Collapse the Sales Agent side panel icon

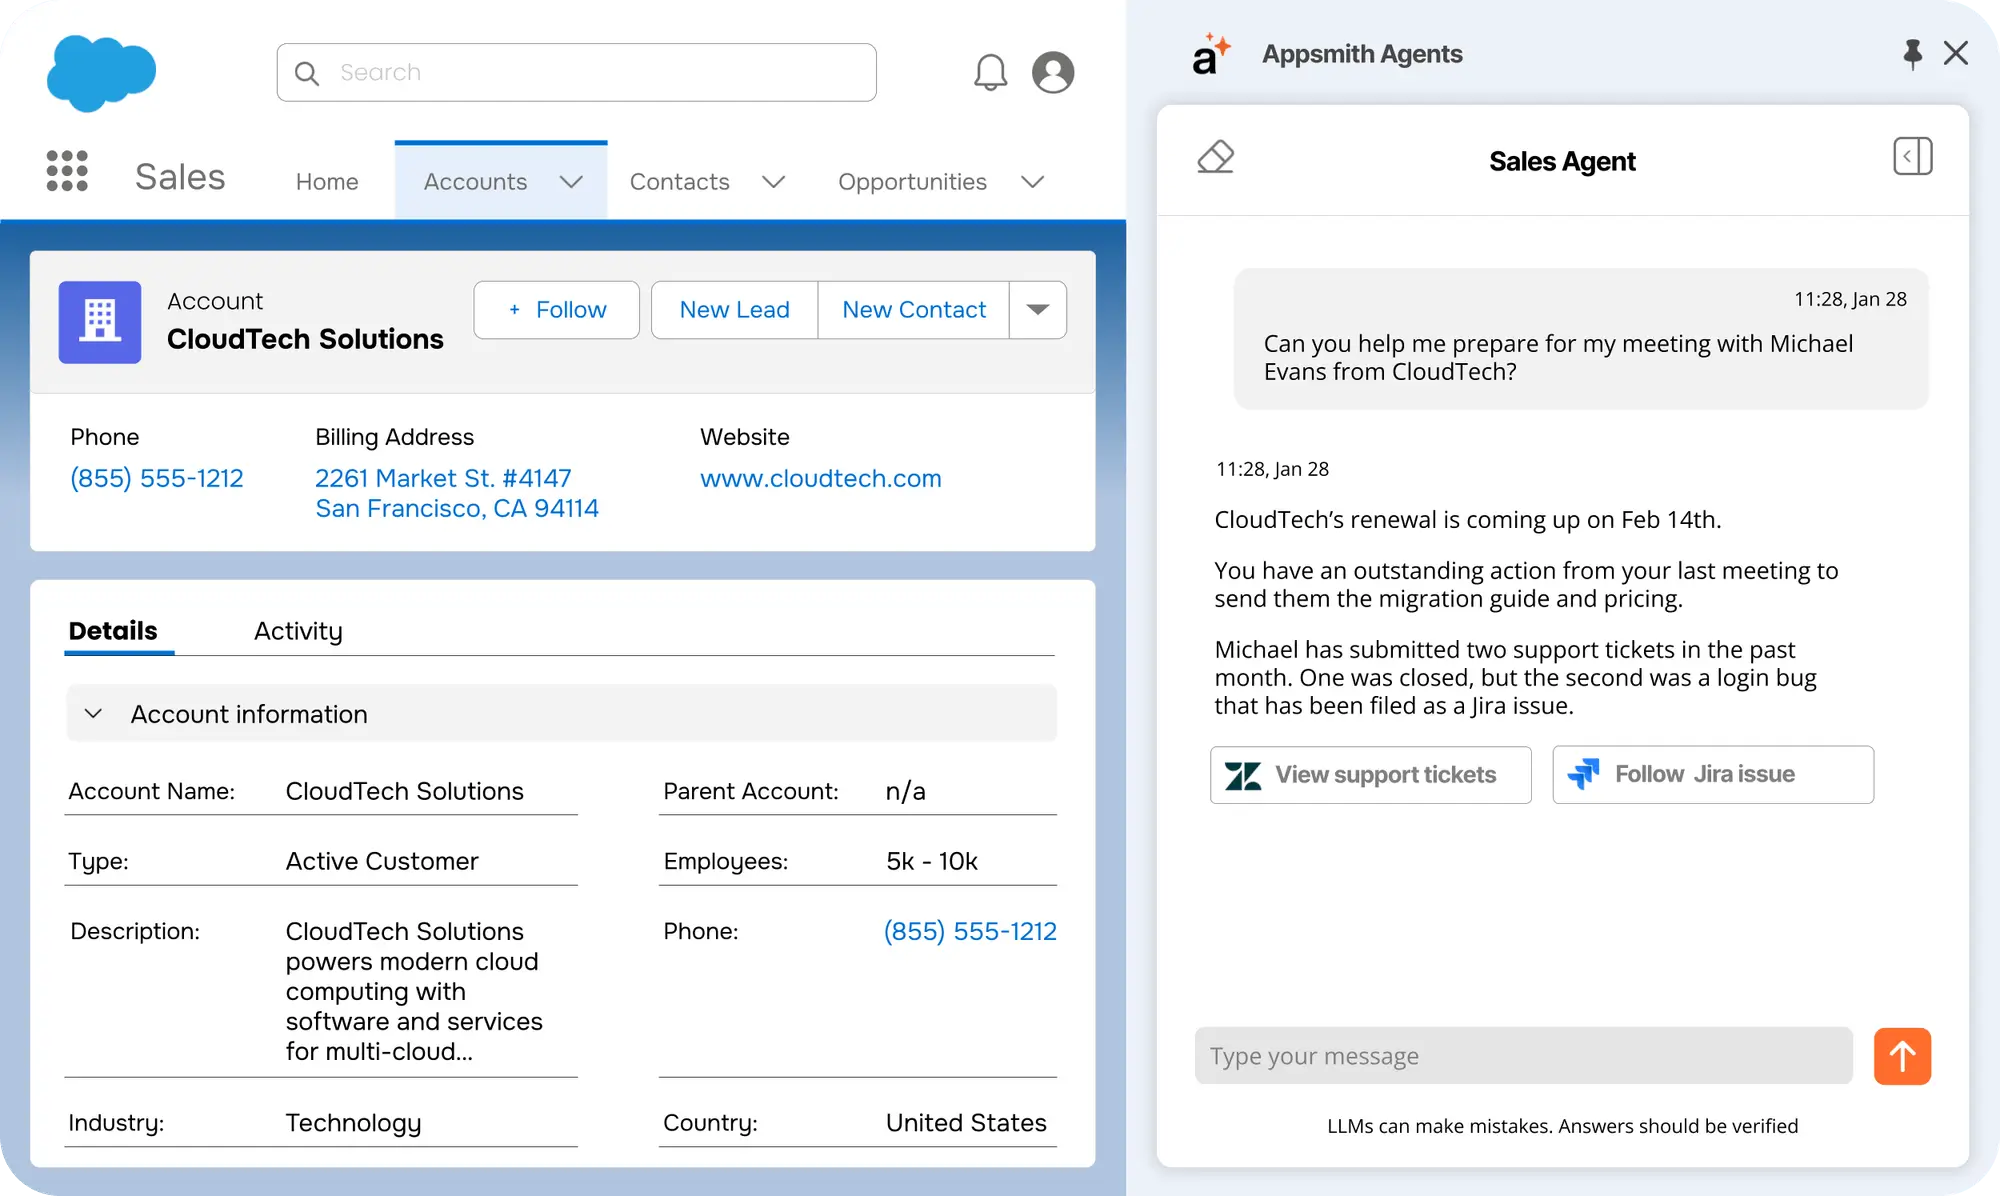(1912, 157)
